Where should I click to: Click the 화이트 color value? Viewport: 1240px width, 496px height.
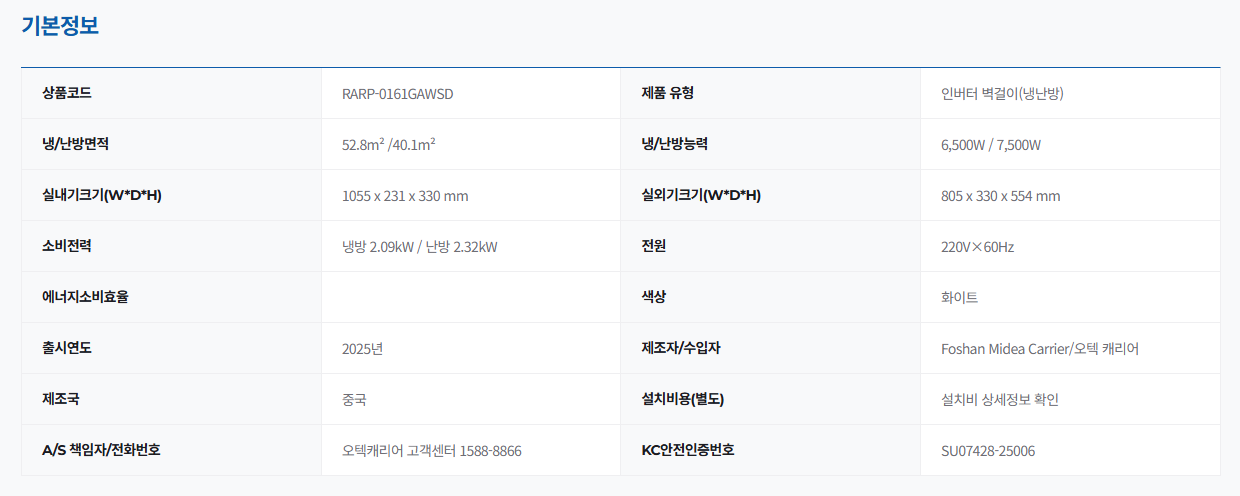tap(959, 298)
